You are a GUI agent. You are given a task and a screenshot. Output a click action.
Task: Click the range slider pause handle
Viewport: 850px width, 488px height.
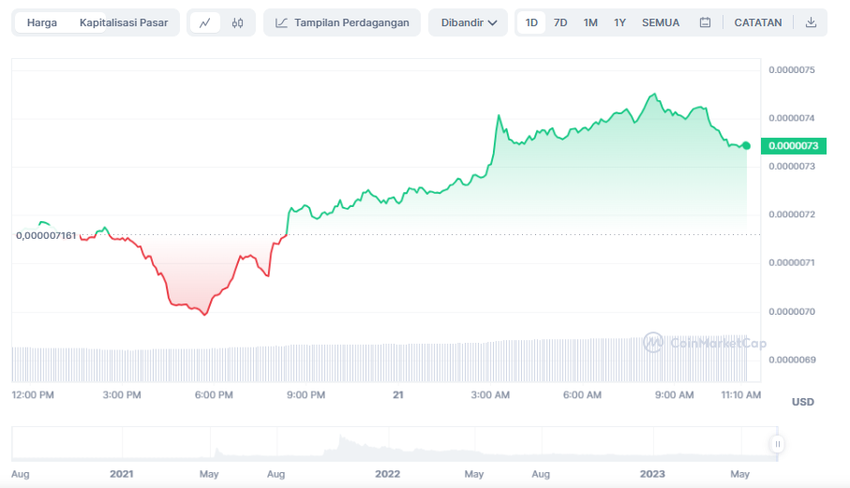777,444
